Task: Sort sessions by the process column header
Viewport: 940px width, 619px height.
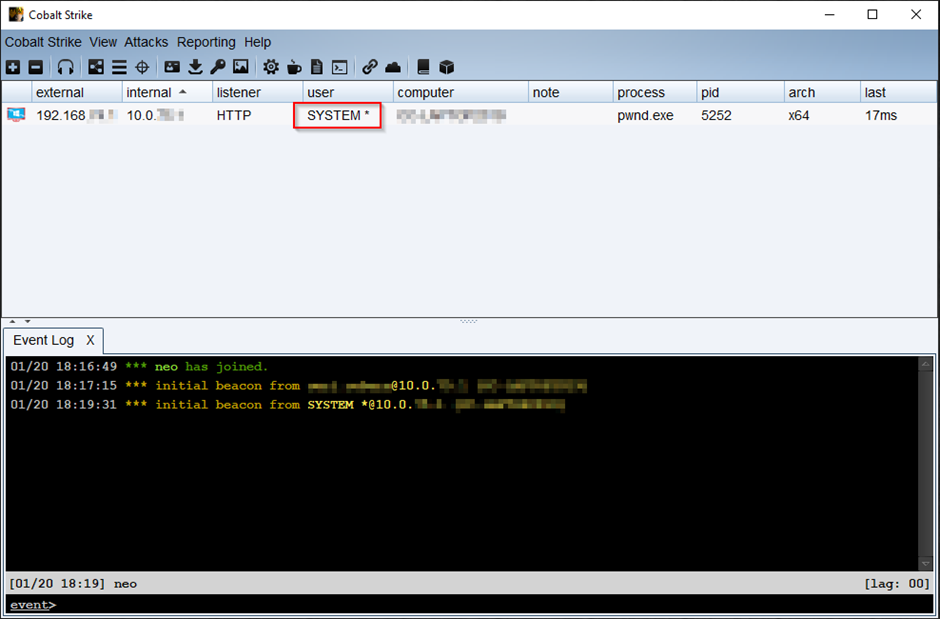Action: (x=655, y=92)
